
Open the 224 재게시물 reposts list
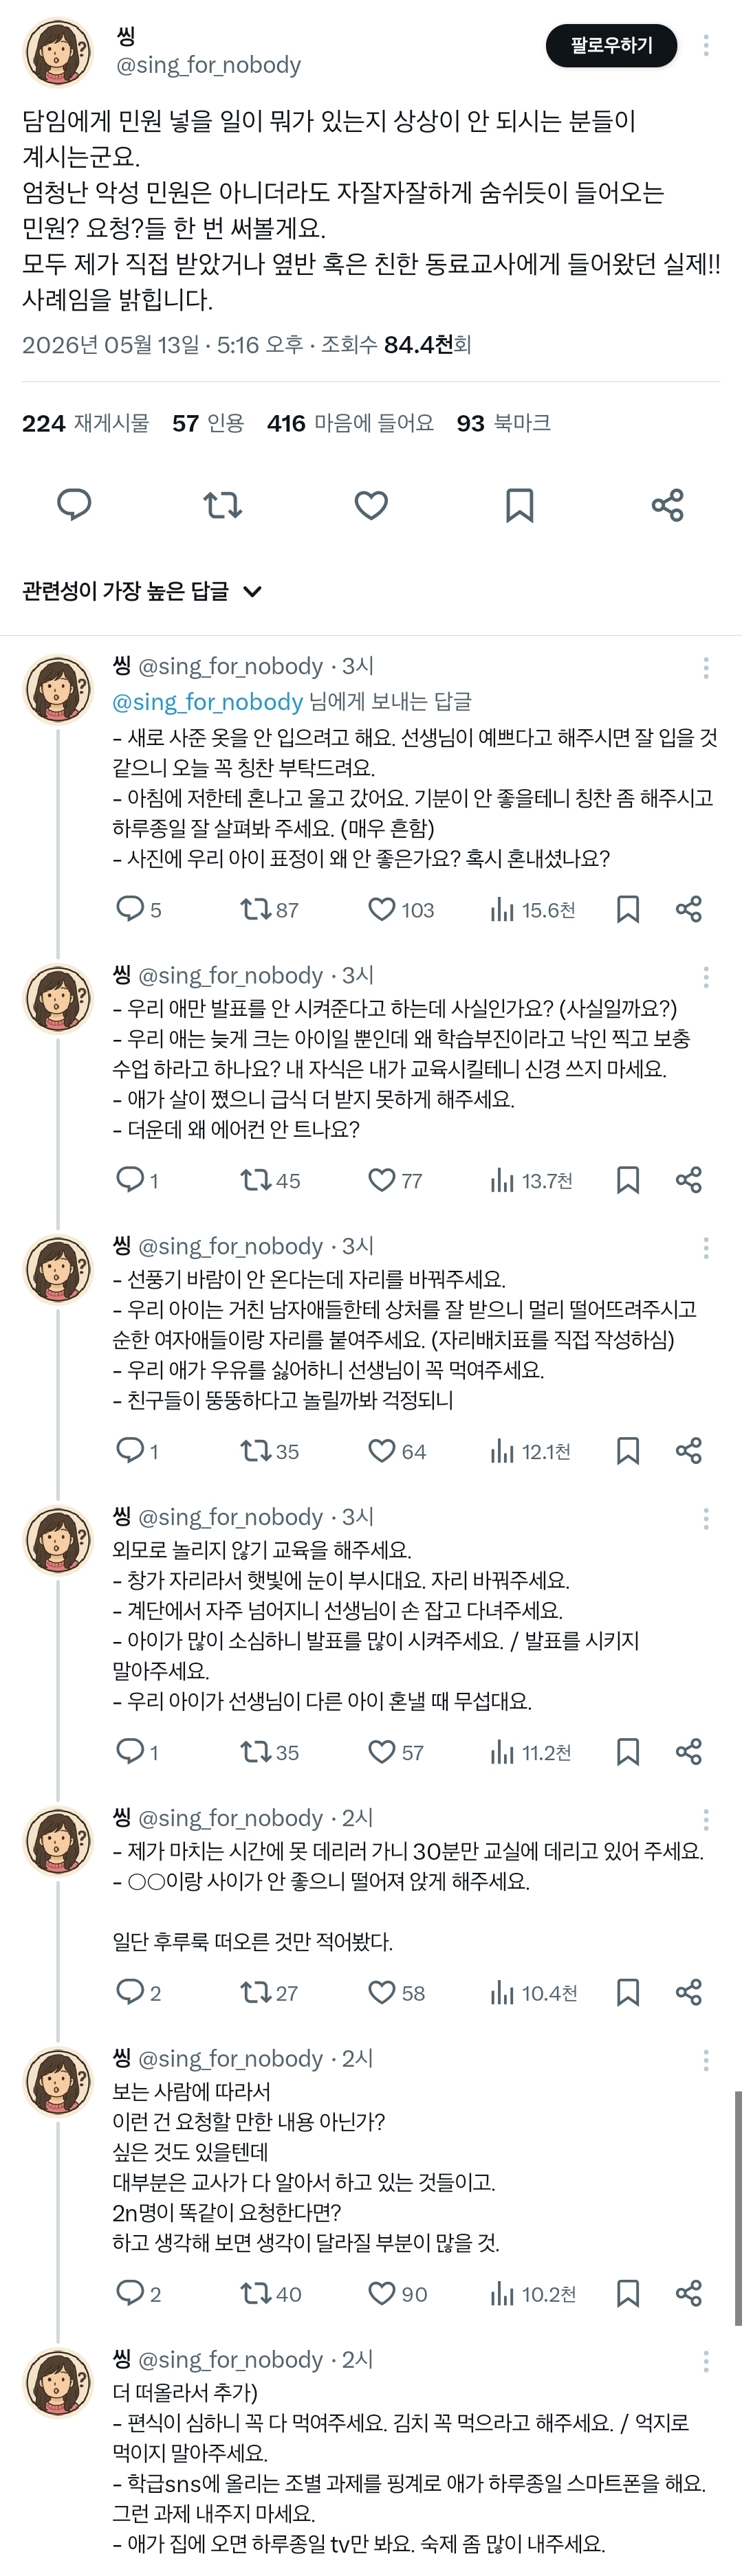coord(86,423)
